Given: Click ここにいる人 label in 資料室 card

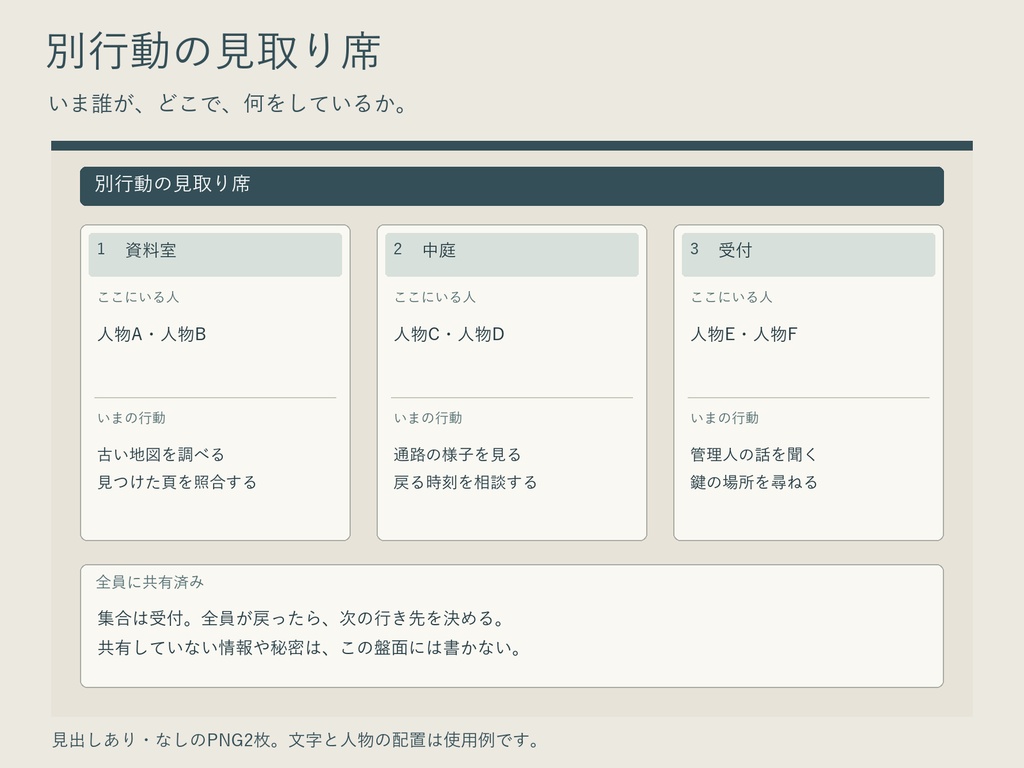Looking at the screenshot, I should [138, 297].
